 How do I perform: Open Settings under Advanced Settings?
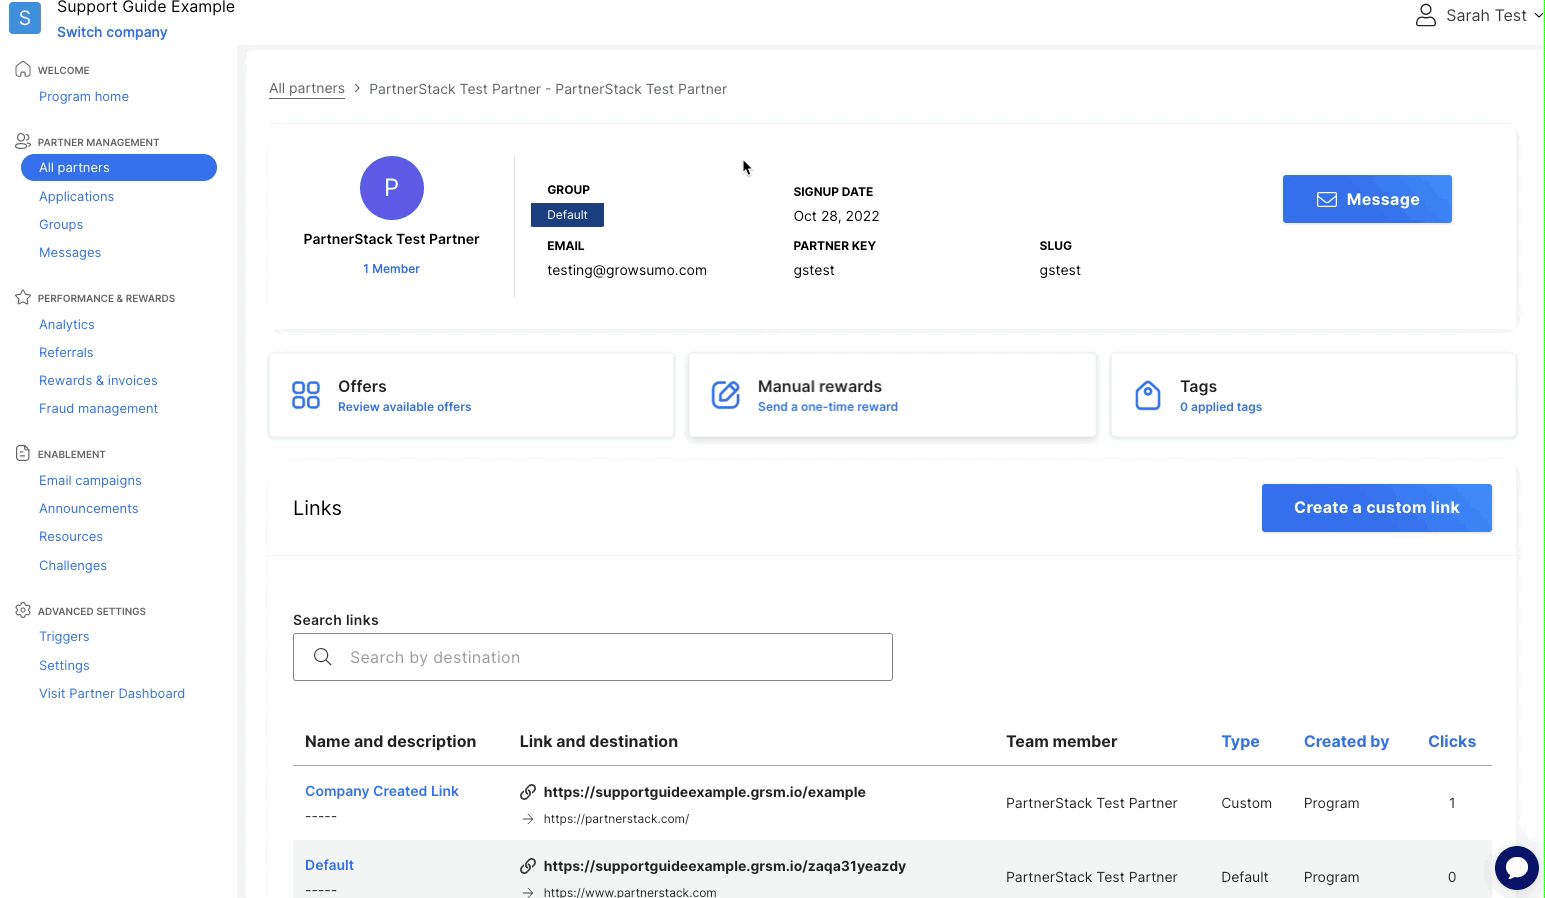64,666
